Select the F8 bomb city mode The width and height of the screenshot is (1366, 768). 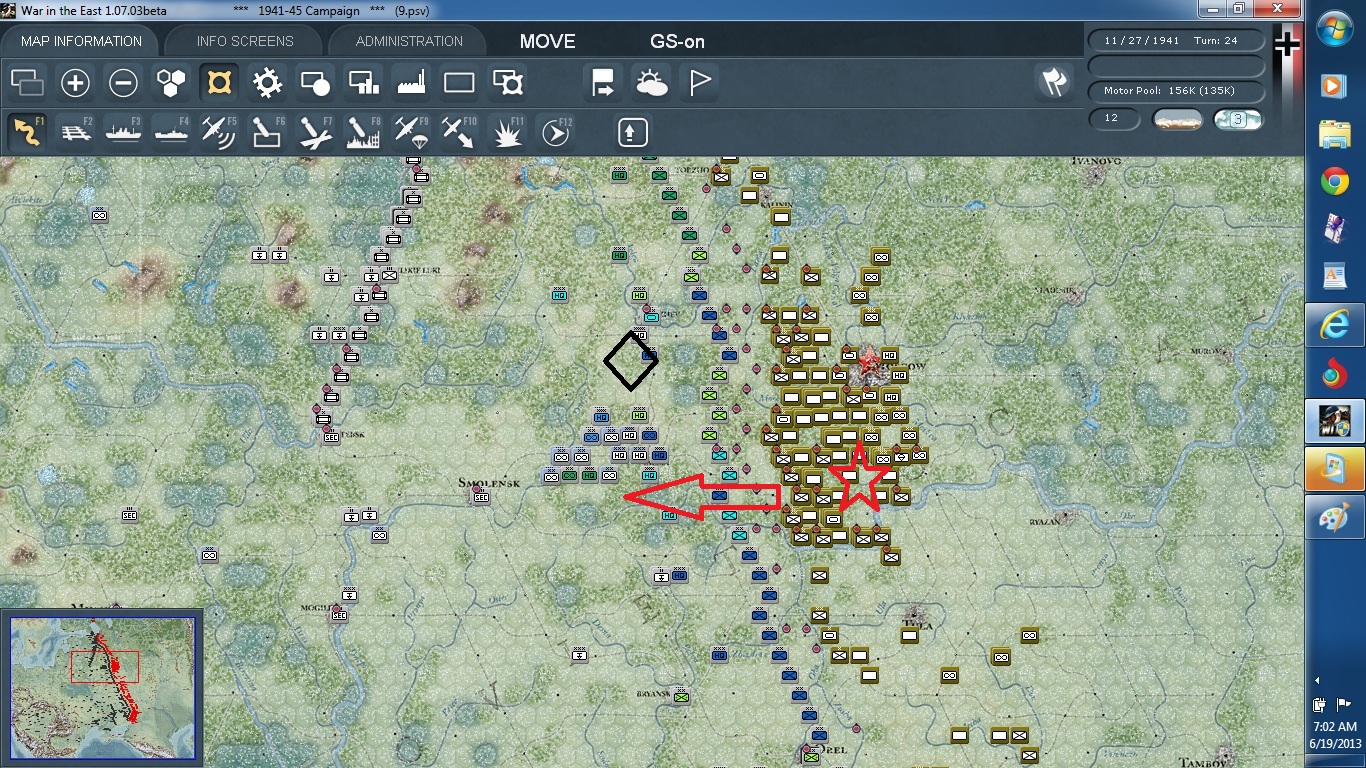363,131
